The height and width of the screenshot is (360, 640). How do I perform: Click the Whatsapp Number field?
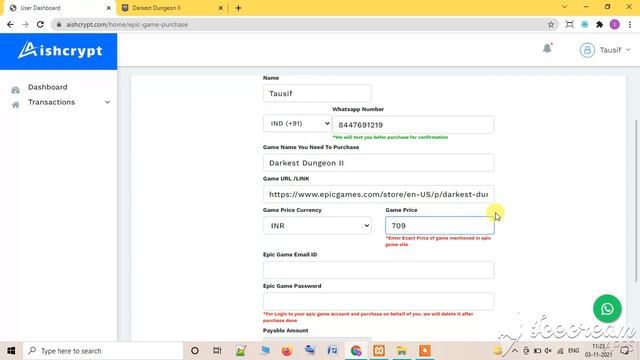coord(413,124)
